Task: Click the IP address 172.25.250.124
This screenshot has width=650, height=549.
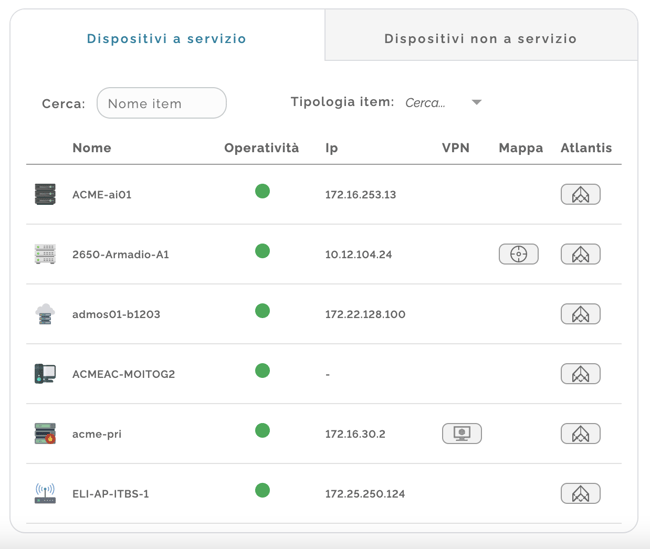Action: pyautogui.click(x=365, y=493)
